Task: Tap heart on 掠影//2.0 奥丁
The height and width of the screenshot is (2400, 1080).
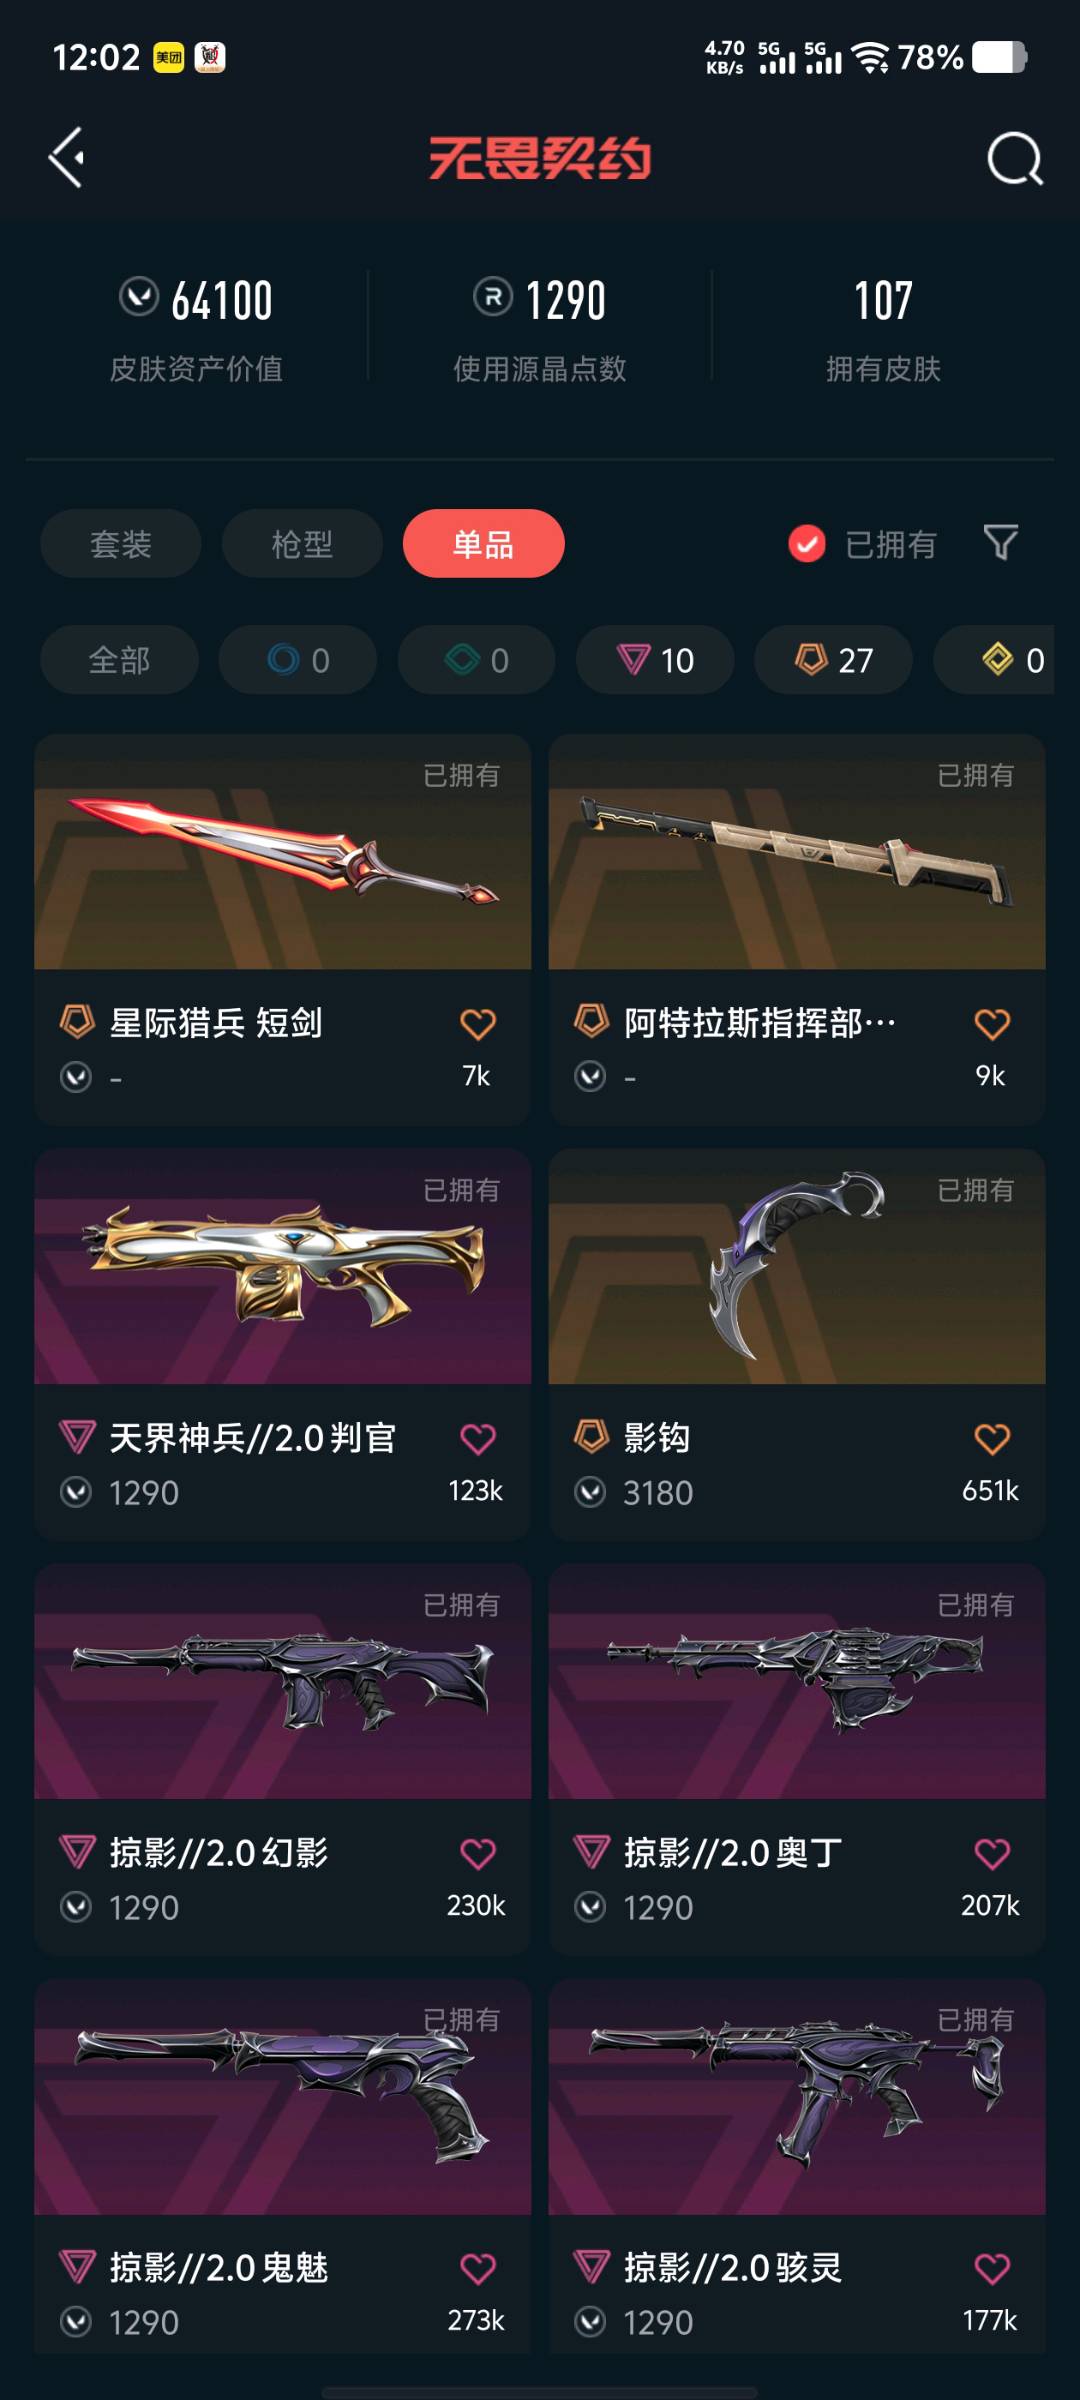Action: coord(992,1854)
